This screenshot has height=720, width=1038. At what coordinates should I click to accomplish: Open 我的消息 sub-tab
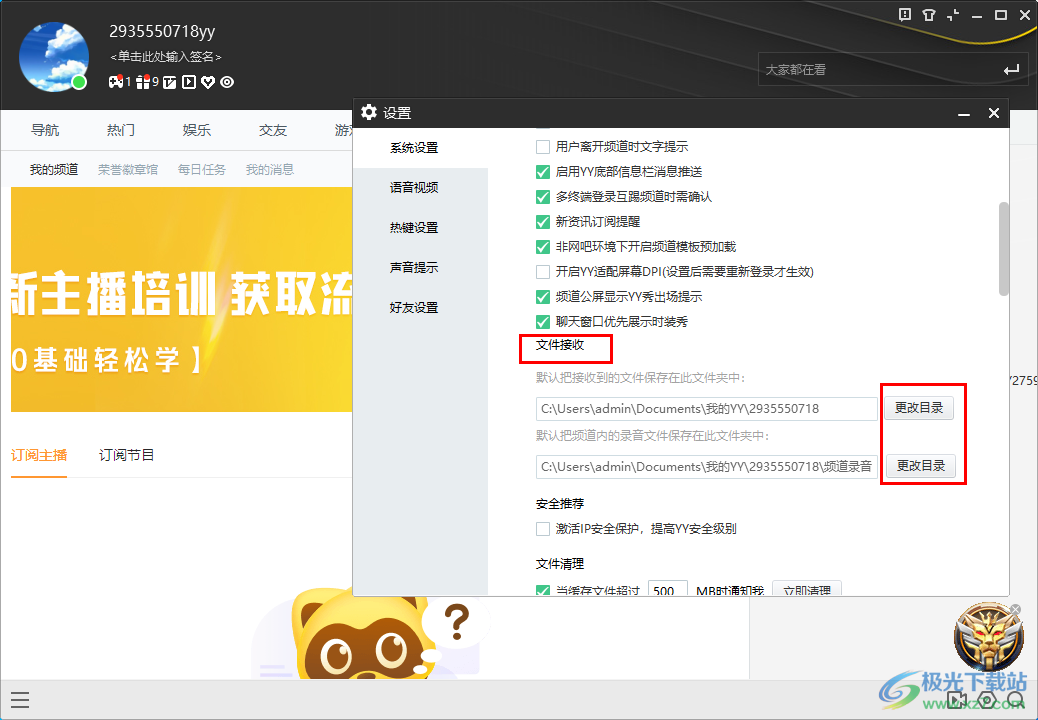pos(270,169)
